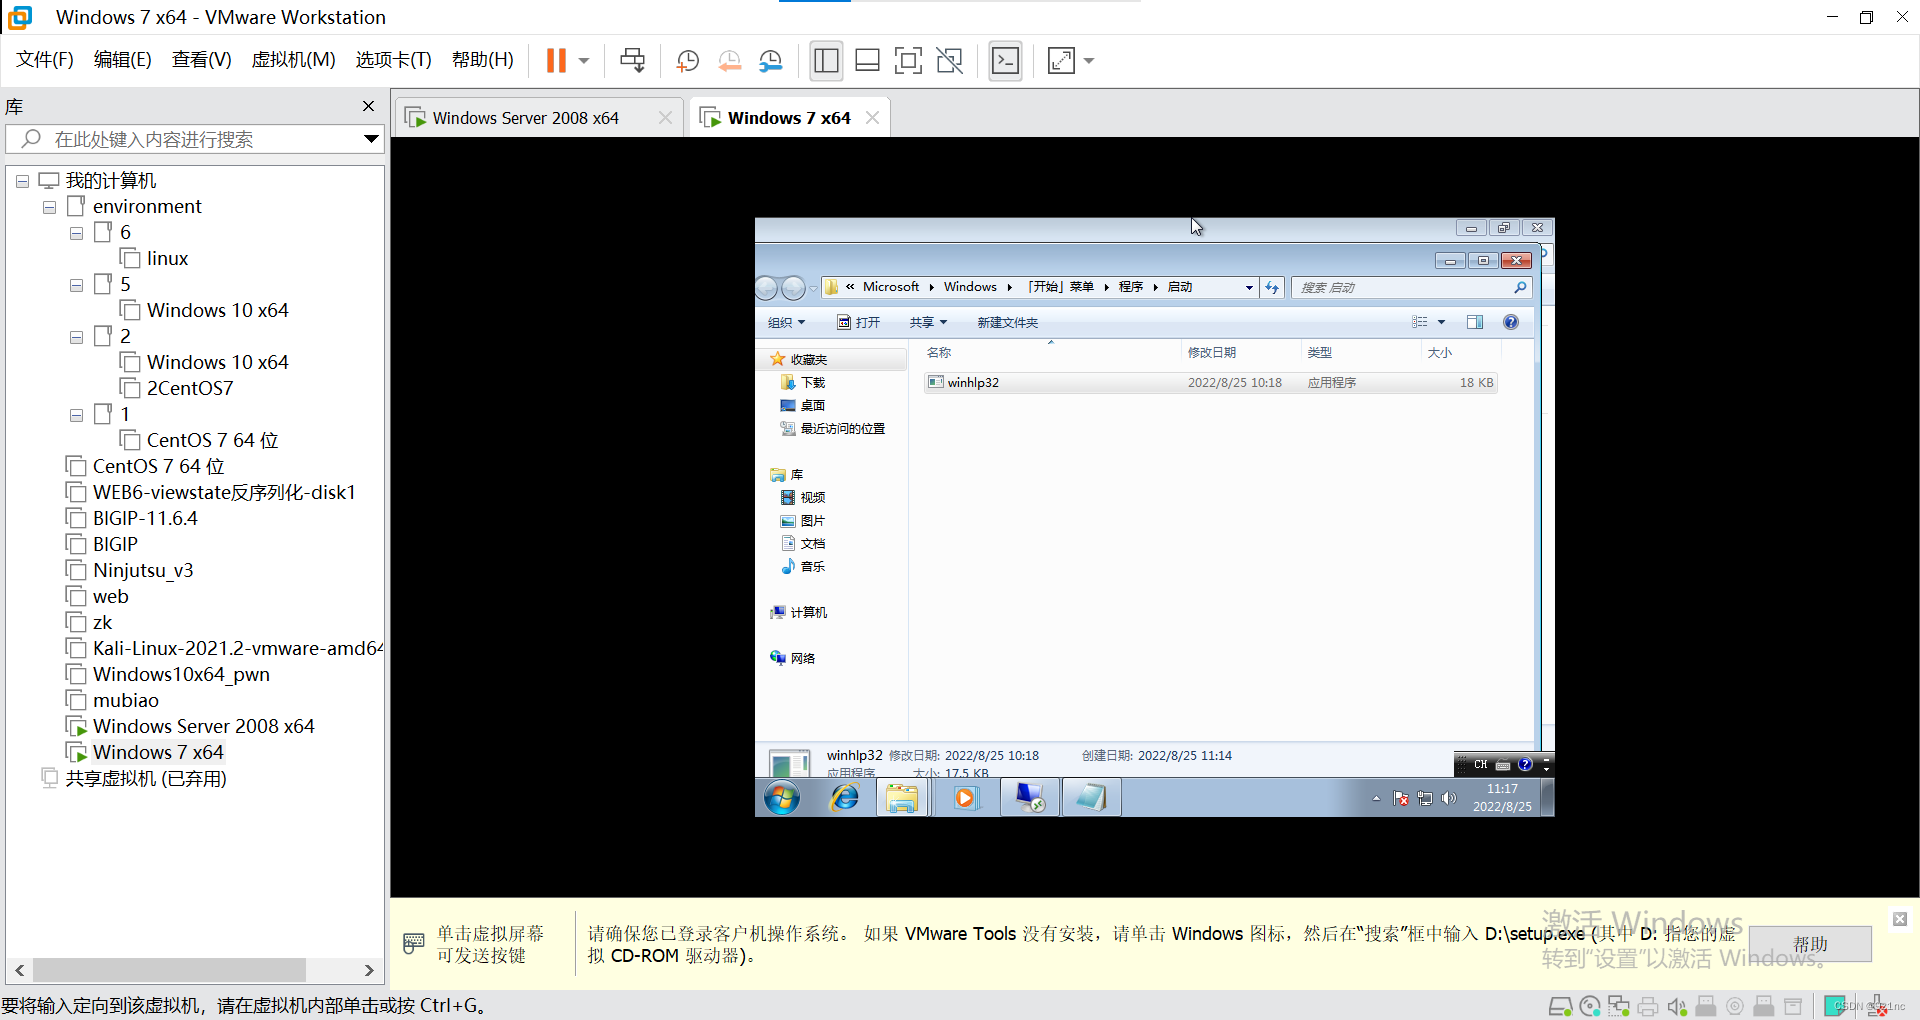Viewport: 1920px width, 1020px height.
Task: Open Internet Explorer in guest taskbar
Action: click(845, 798)
